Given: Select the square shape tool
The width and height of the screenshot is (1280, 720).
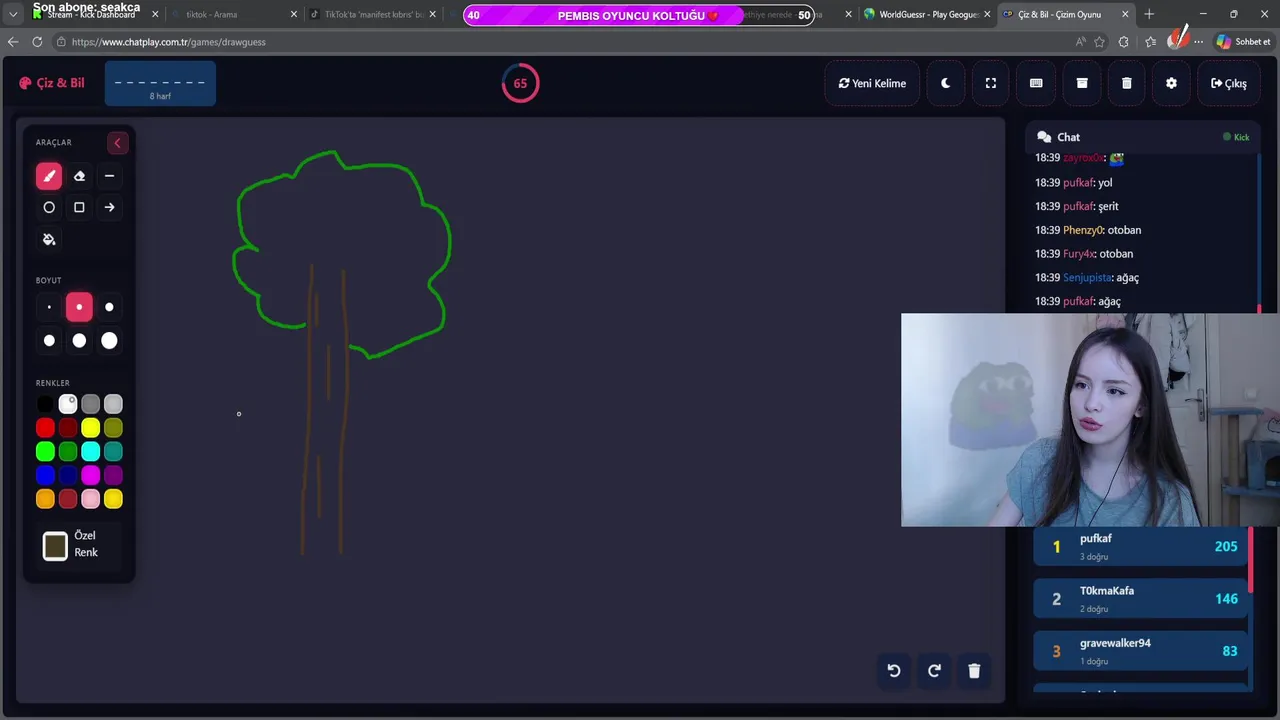Looking at the screenshot, I should 79,207.
